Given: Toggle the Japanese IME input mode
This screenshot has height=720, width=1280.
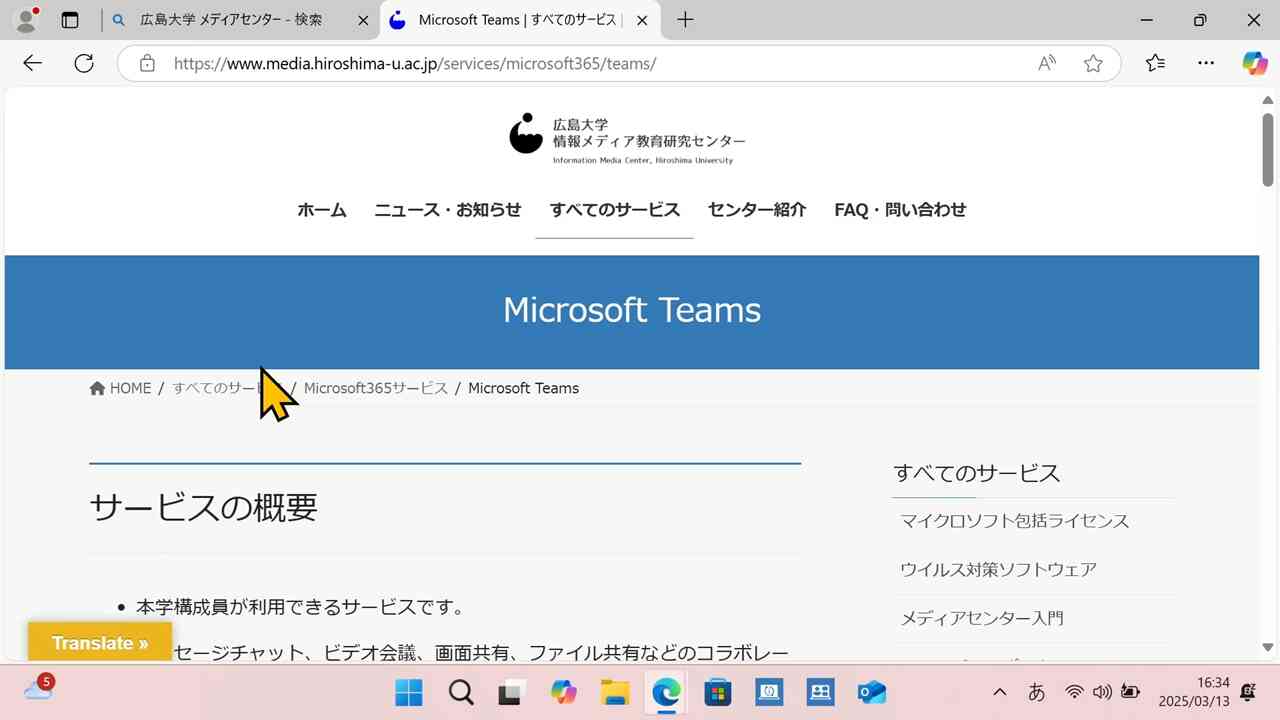Looking at the screenshot, I should pyautogui.click(x=1036, y=691).
